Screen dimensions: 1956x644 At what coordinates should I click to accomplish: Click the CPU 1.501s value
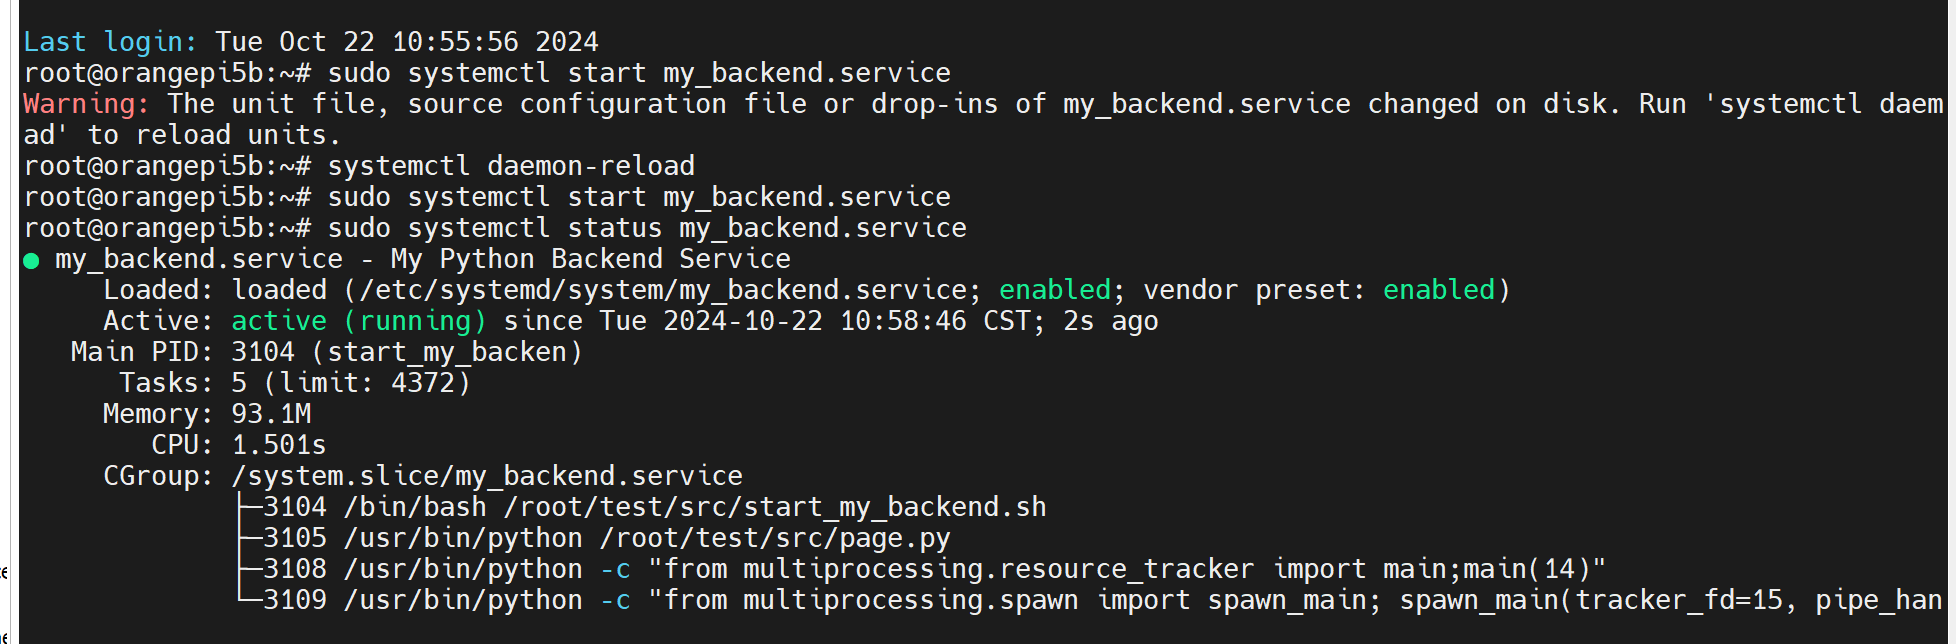(279, 445)
